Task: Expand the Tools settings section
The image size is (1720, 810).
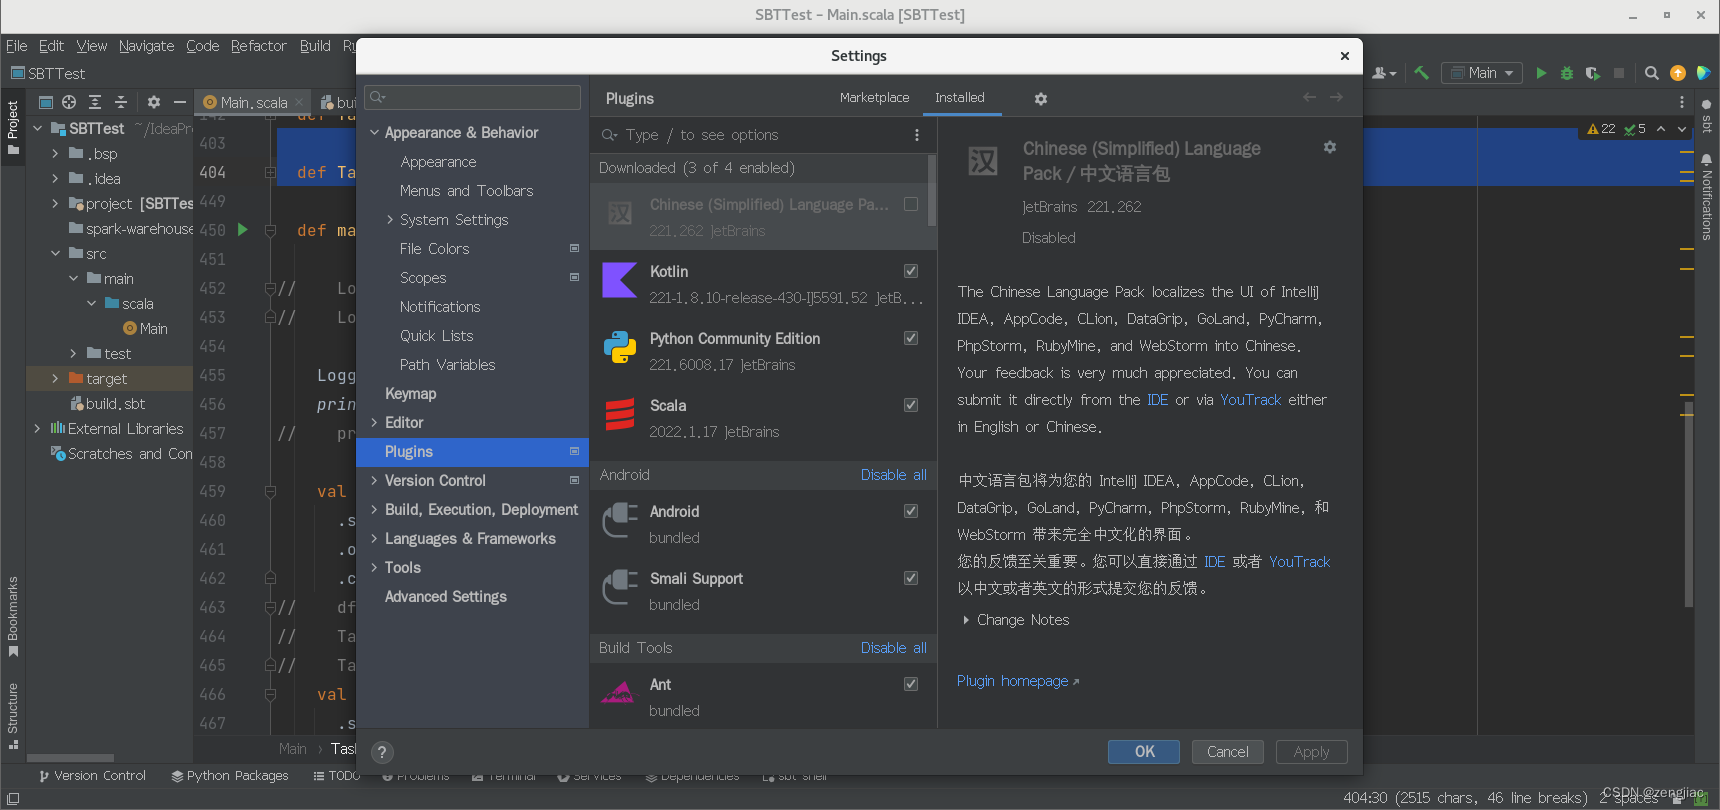Action: tap(375, 568)
